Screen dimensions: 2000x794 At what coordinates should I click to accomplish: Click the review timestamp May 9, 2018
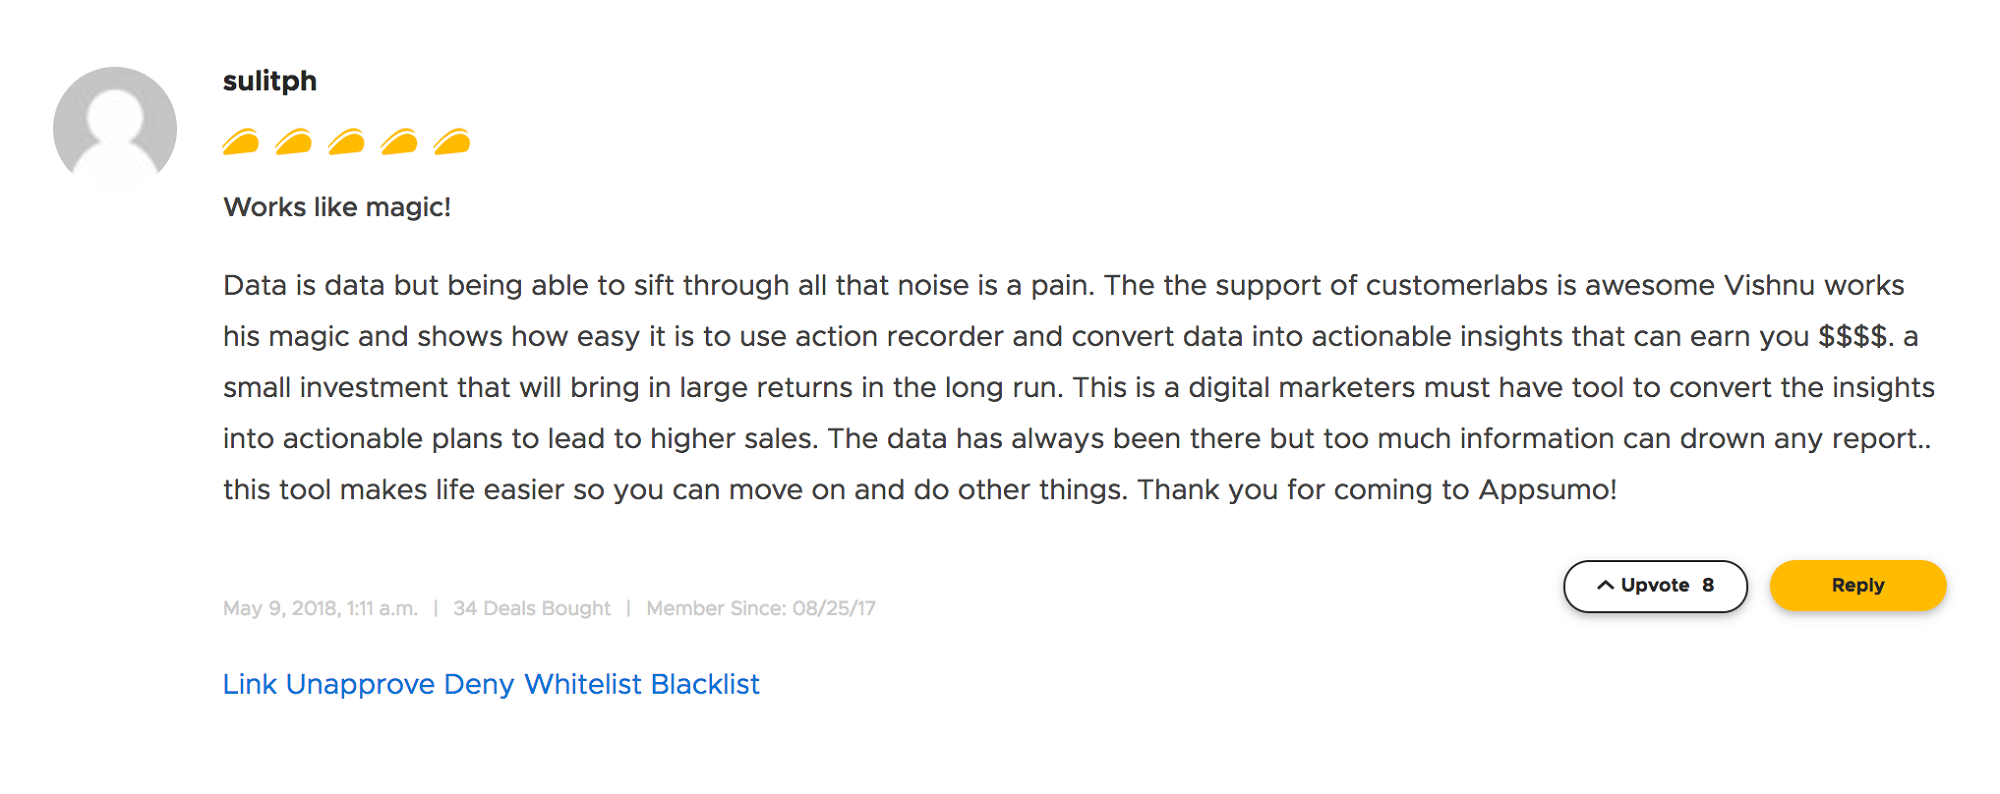click(x=320, y=608)
